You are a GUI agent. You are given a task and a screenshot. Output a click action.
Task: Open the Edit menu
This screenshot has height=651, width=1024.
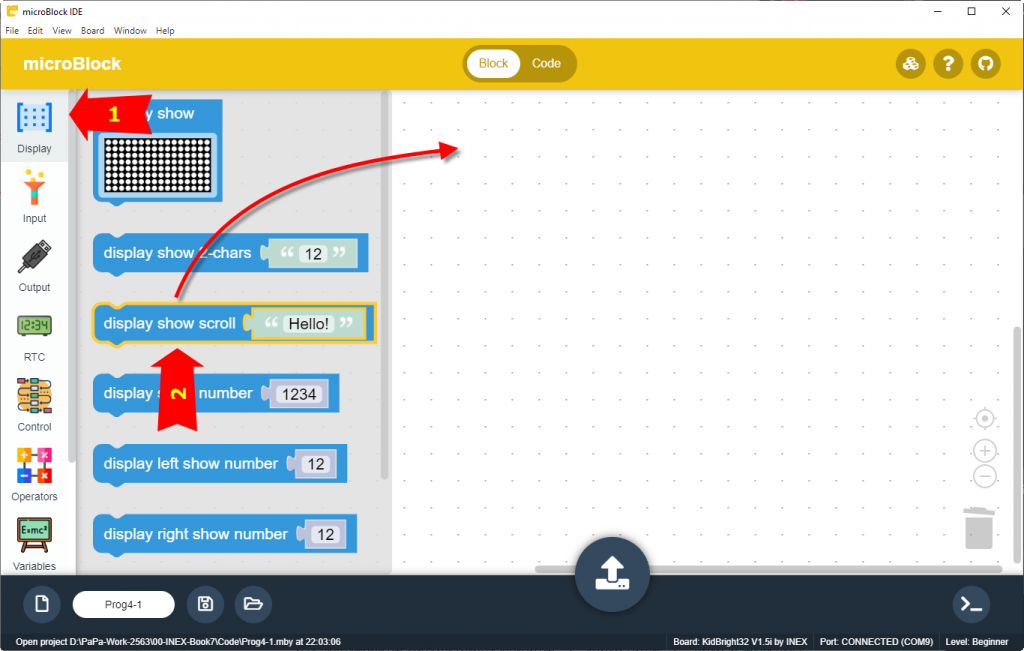click(x=35, y=31)
